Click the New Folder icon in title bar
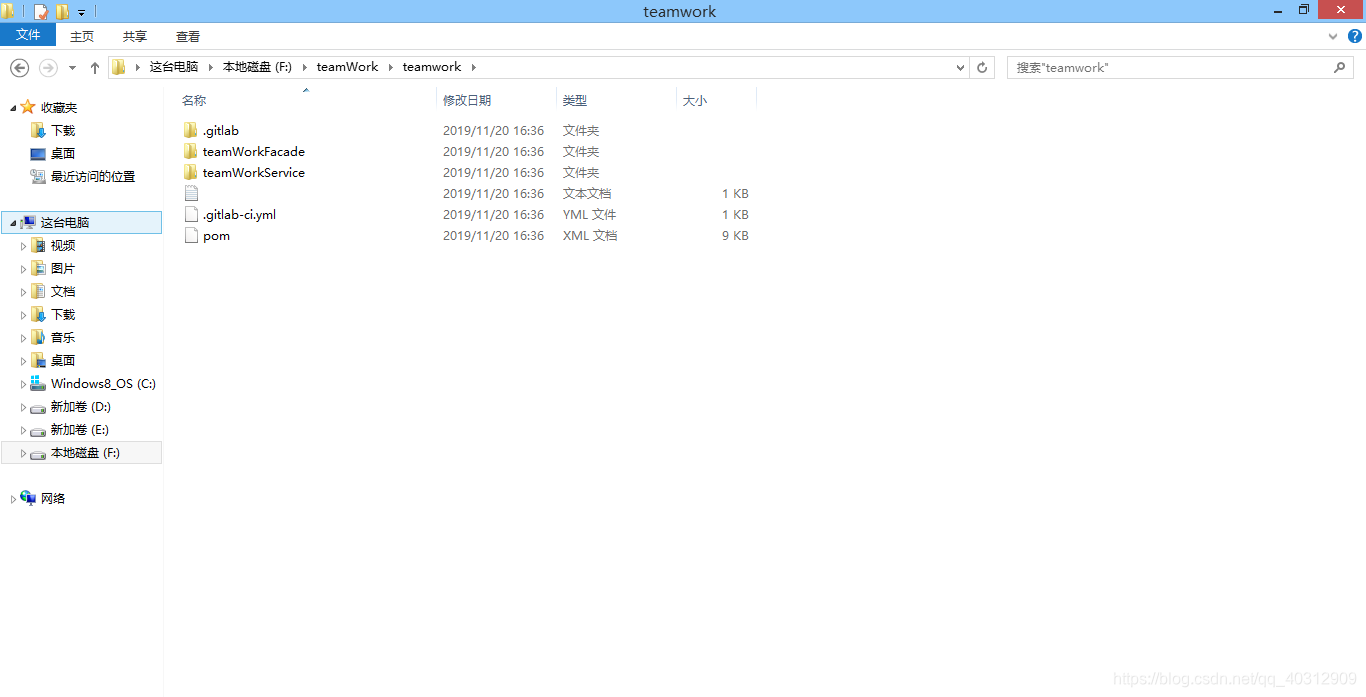Screen dimensions: 1366x697 [63, 12]
